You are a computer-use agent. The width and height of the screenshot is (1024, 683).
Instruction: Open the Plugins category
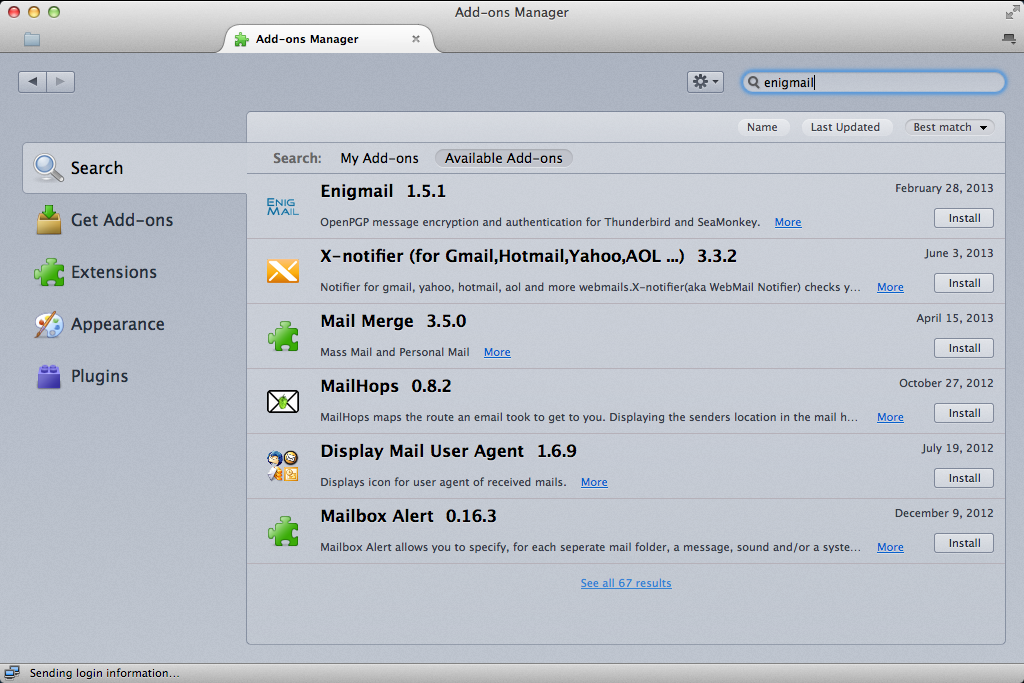[135, 377]
